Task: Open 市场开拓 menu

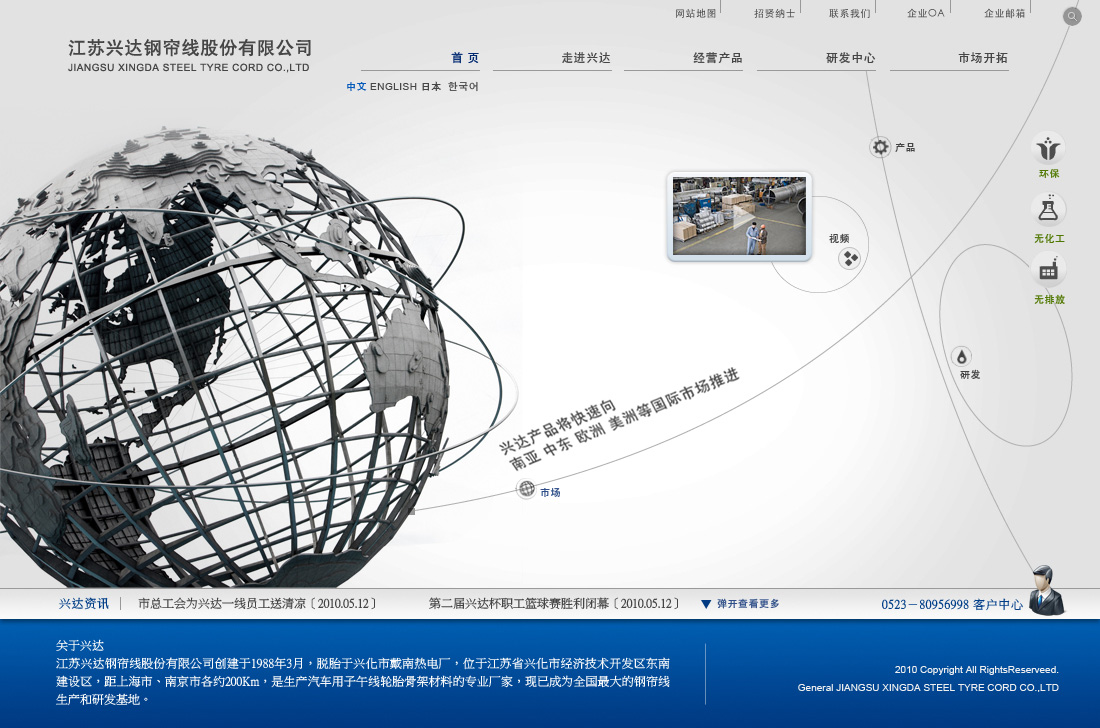Action: tap(983, 58)
